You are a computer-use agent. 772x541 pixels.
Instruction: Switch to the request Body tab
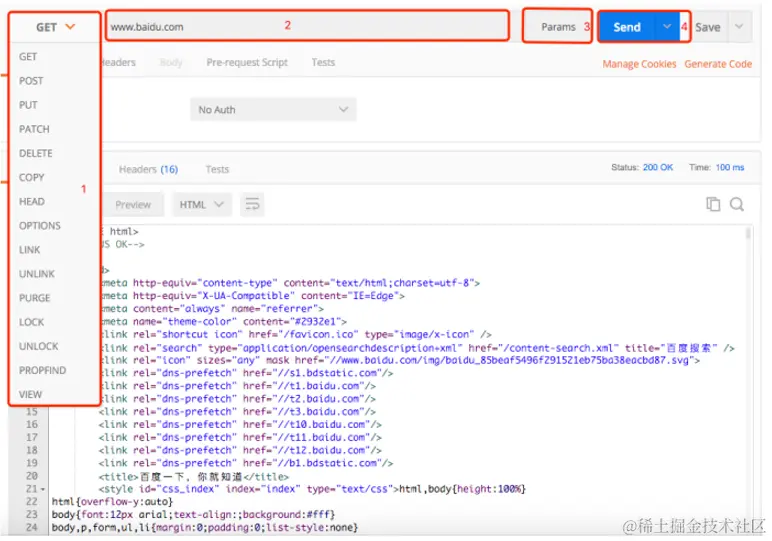(x=171, y=63)
